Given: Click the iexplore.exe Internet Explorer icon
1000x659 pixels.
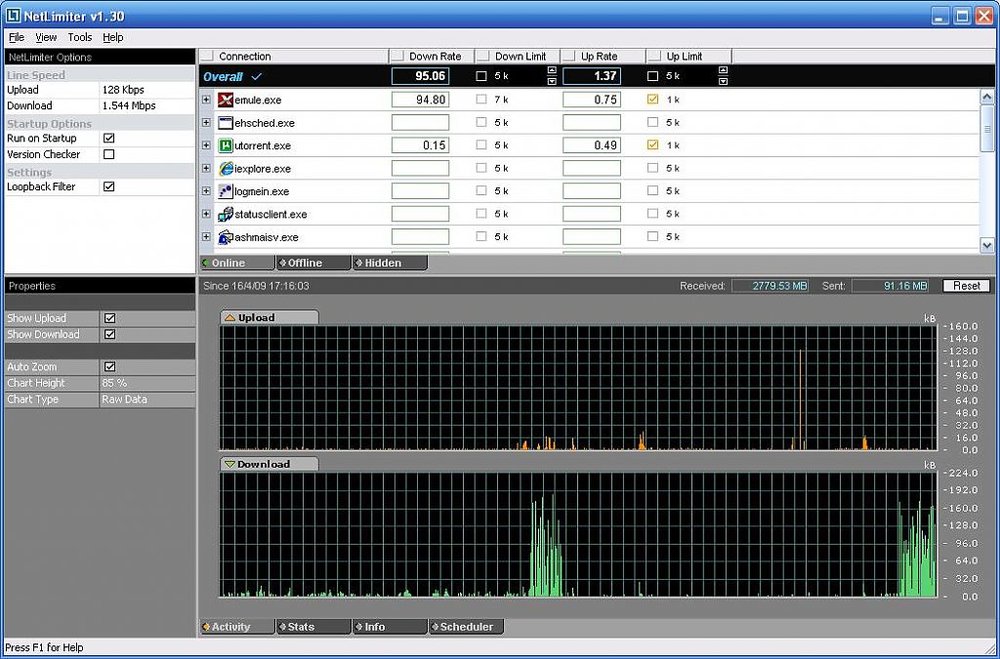Looking at the screenshot, I should coord(226,168).
